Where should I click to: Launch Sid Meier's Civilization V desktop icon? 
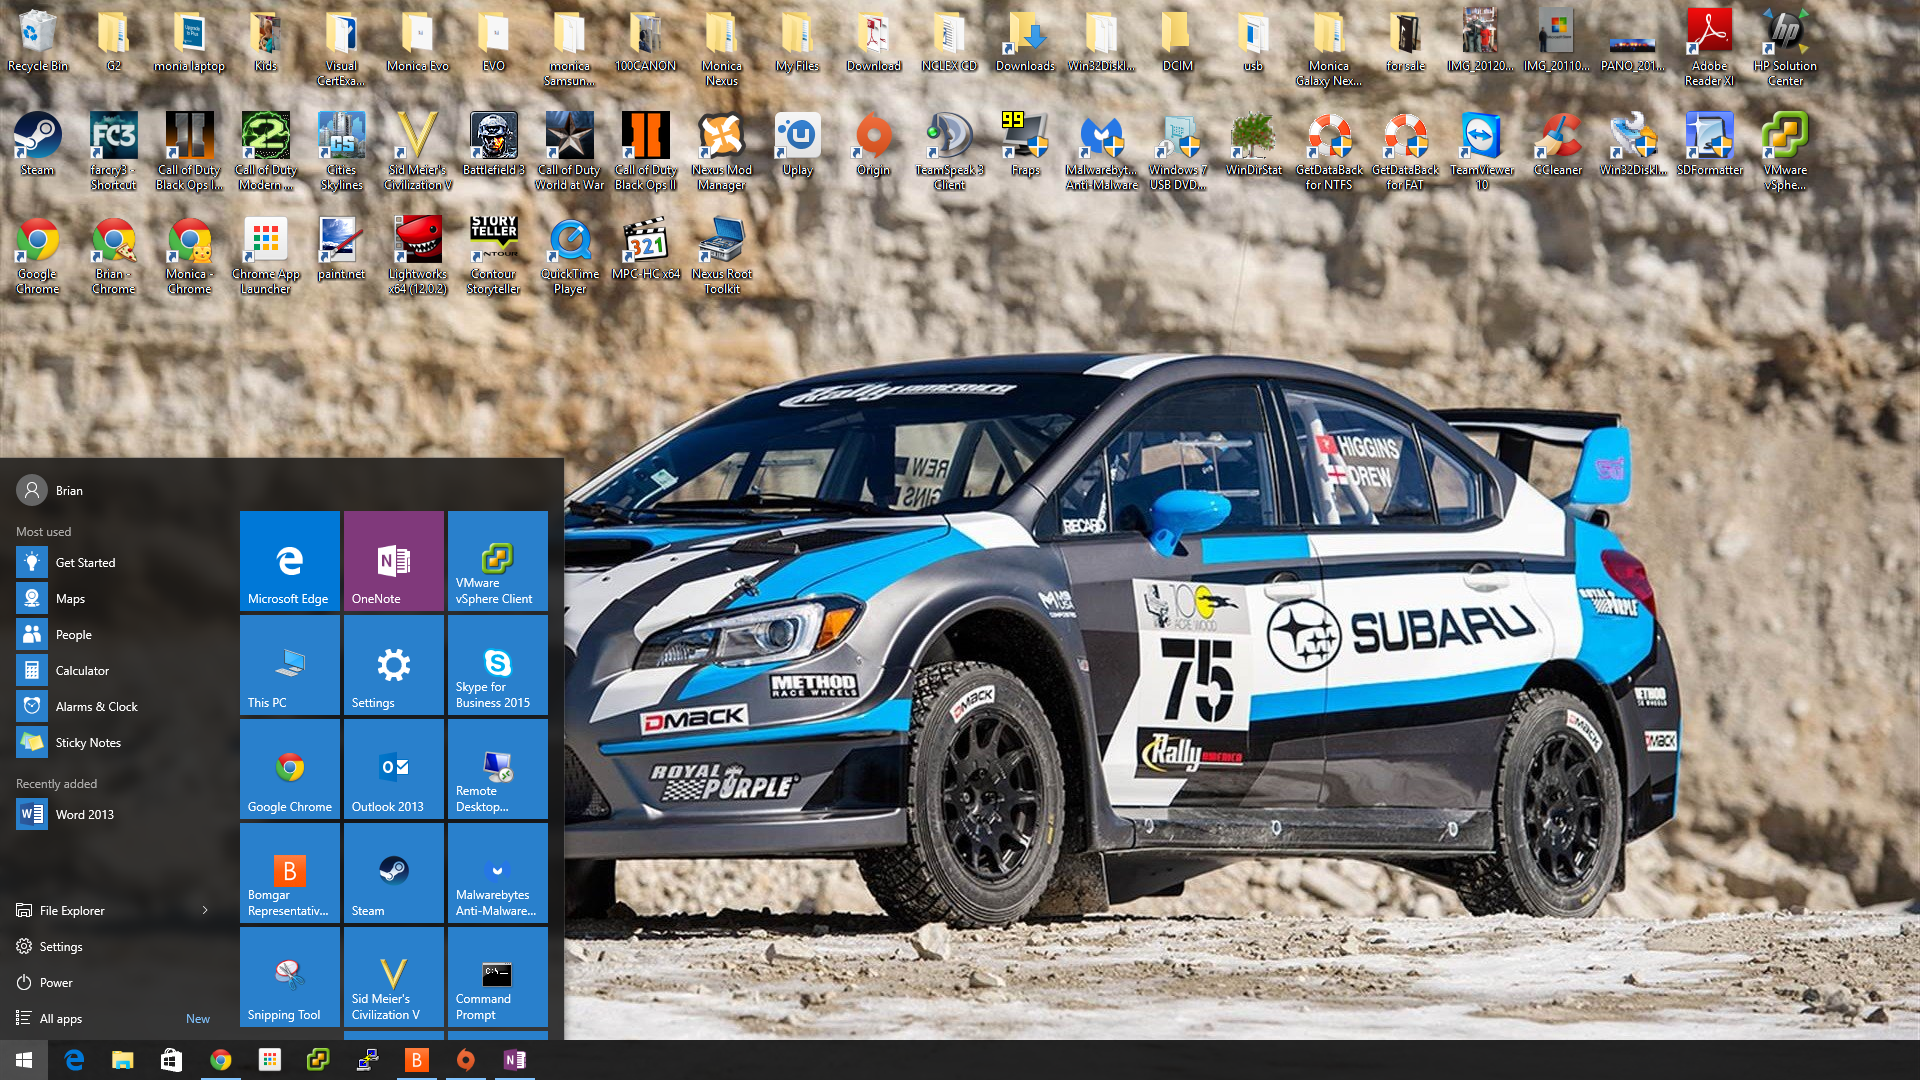[418, 152]
